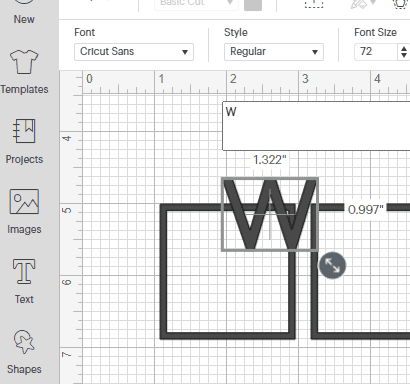Open the Templates t-shirt icon
The height and width of the screenshot is (384, 410).
point(24,62)
